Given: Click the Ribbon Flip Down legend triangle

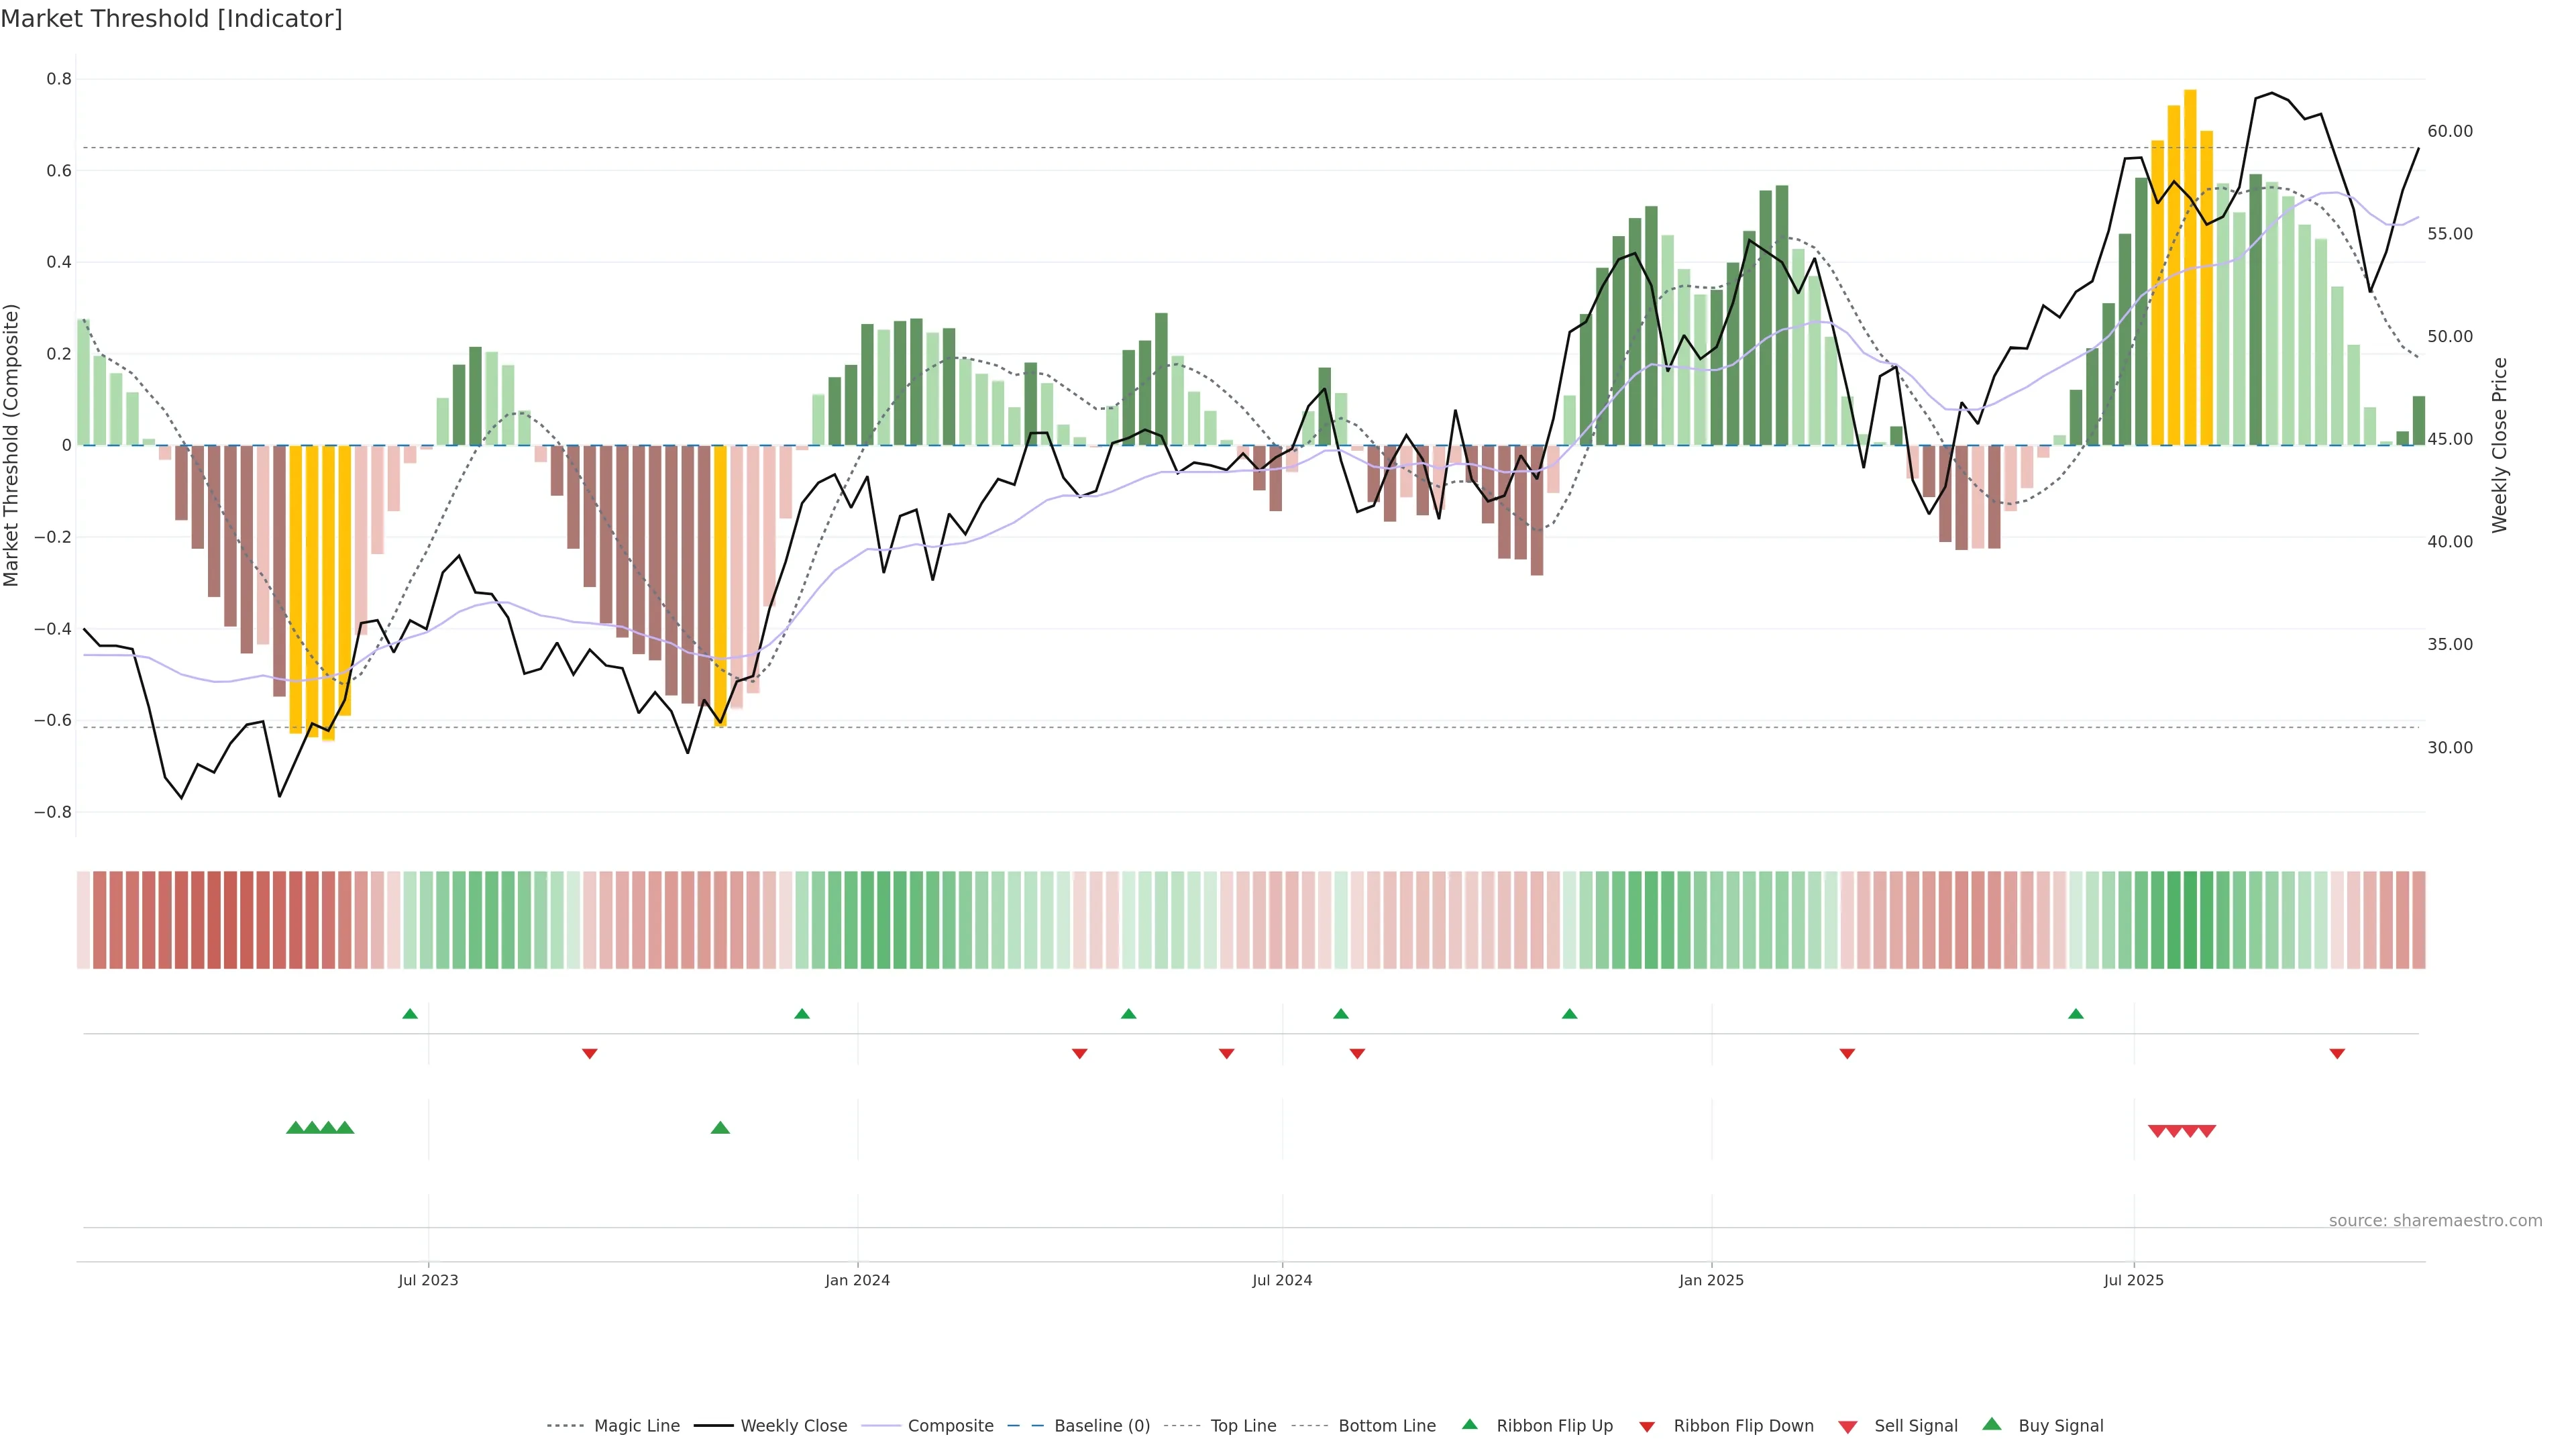Looking at the screenshot, I should click(x=1647, y=1427).
